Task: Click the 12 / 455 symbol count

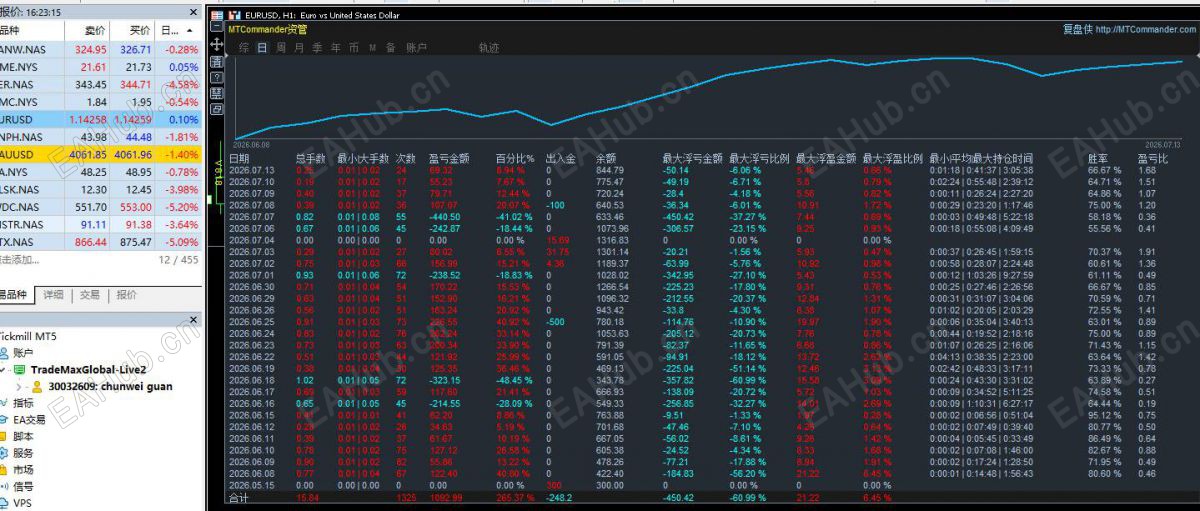Action: point(180,260)
